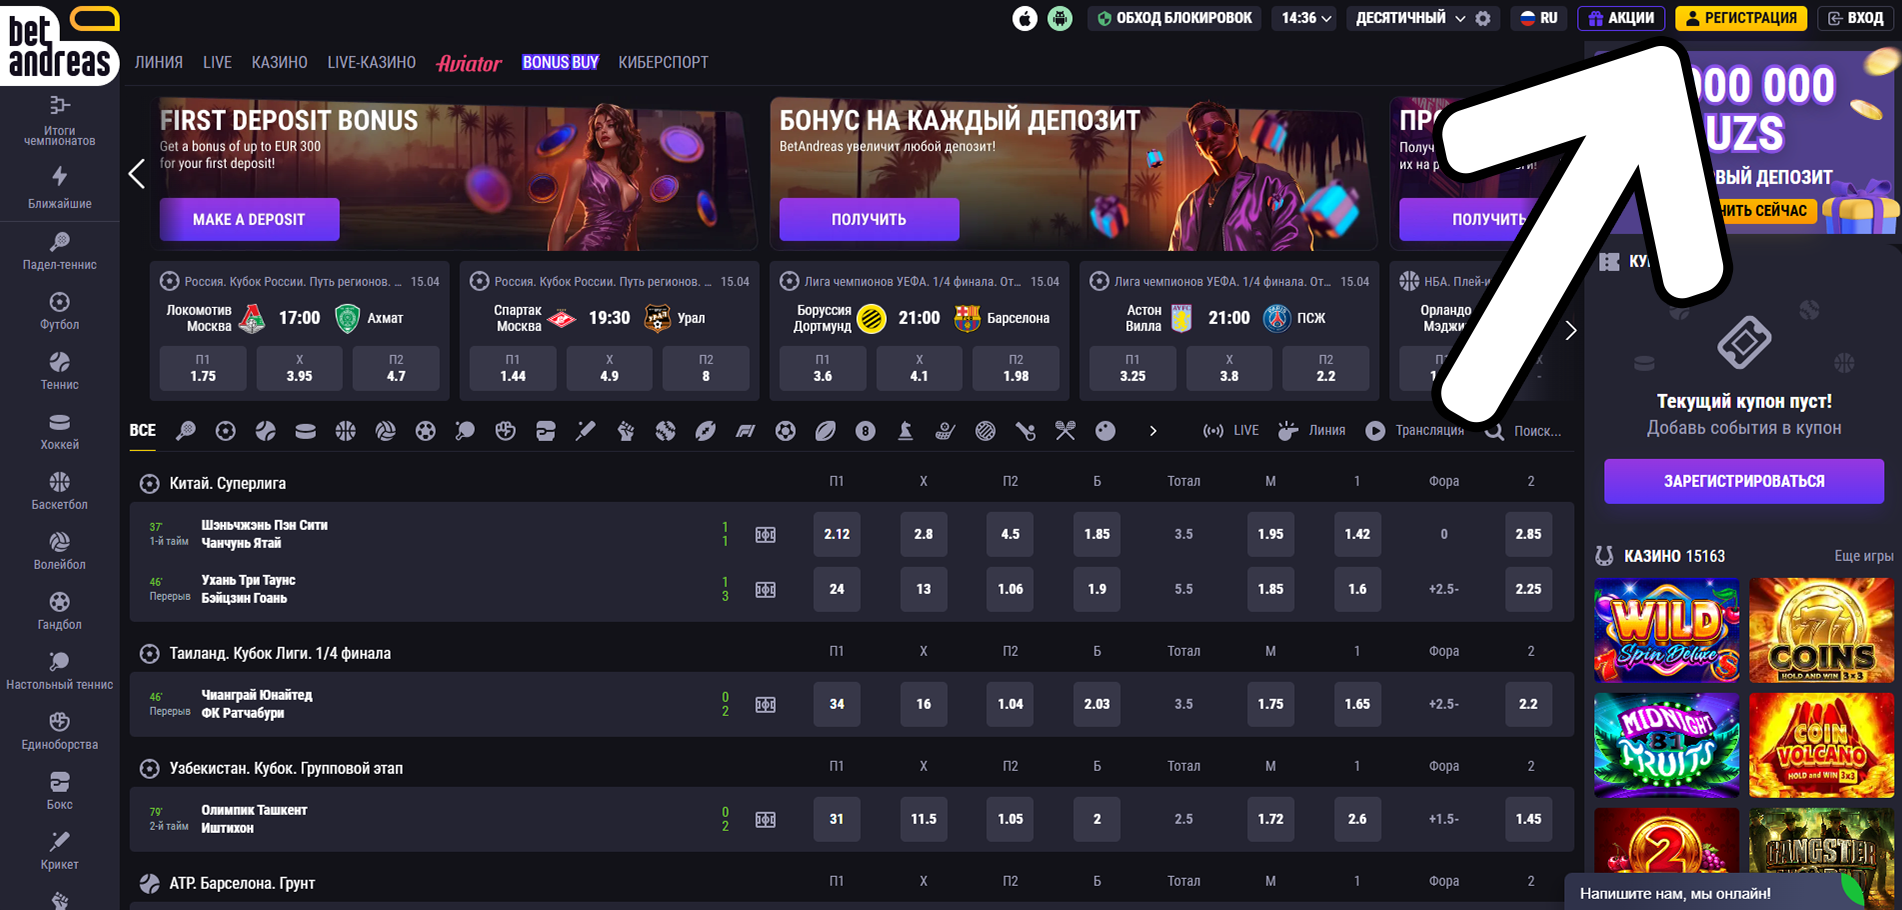Toggle the Трансляция broadcast filter

pos(1415,431)
